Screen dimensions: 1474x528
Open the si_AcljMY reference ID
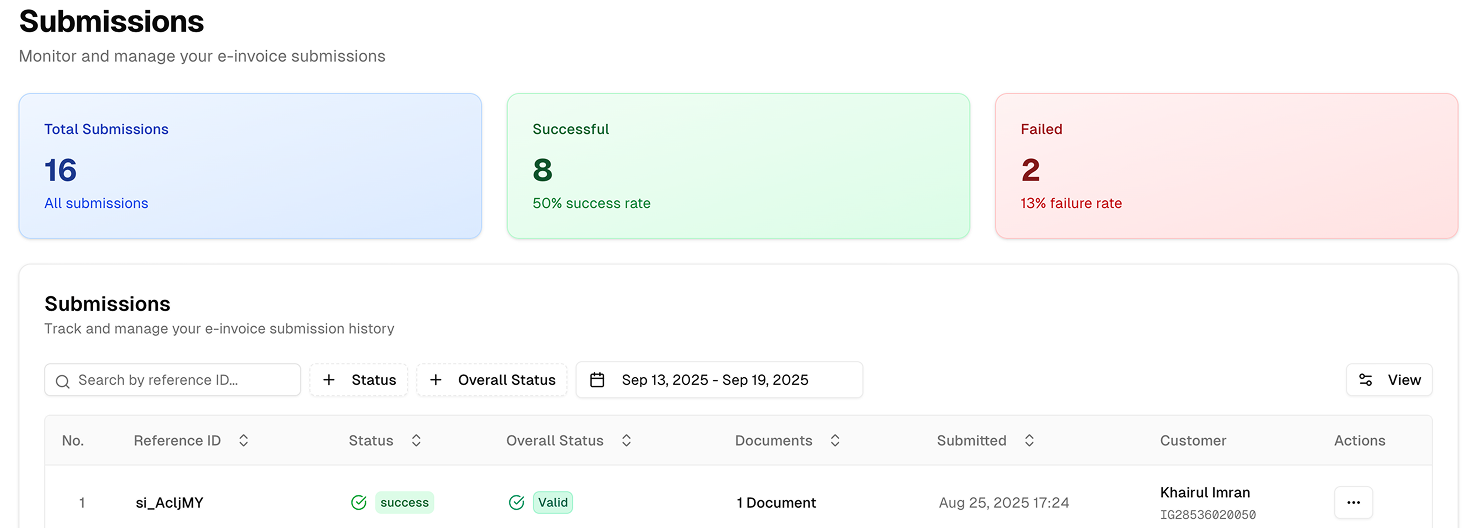click(x=169, y=503)
